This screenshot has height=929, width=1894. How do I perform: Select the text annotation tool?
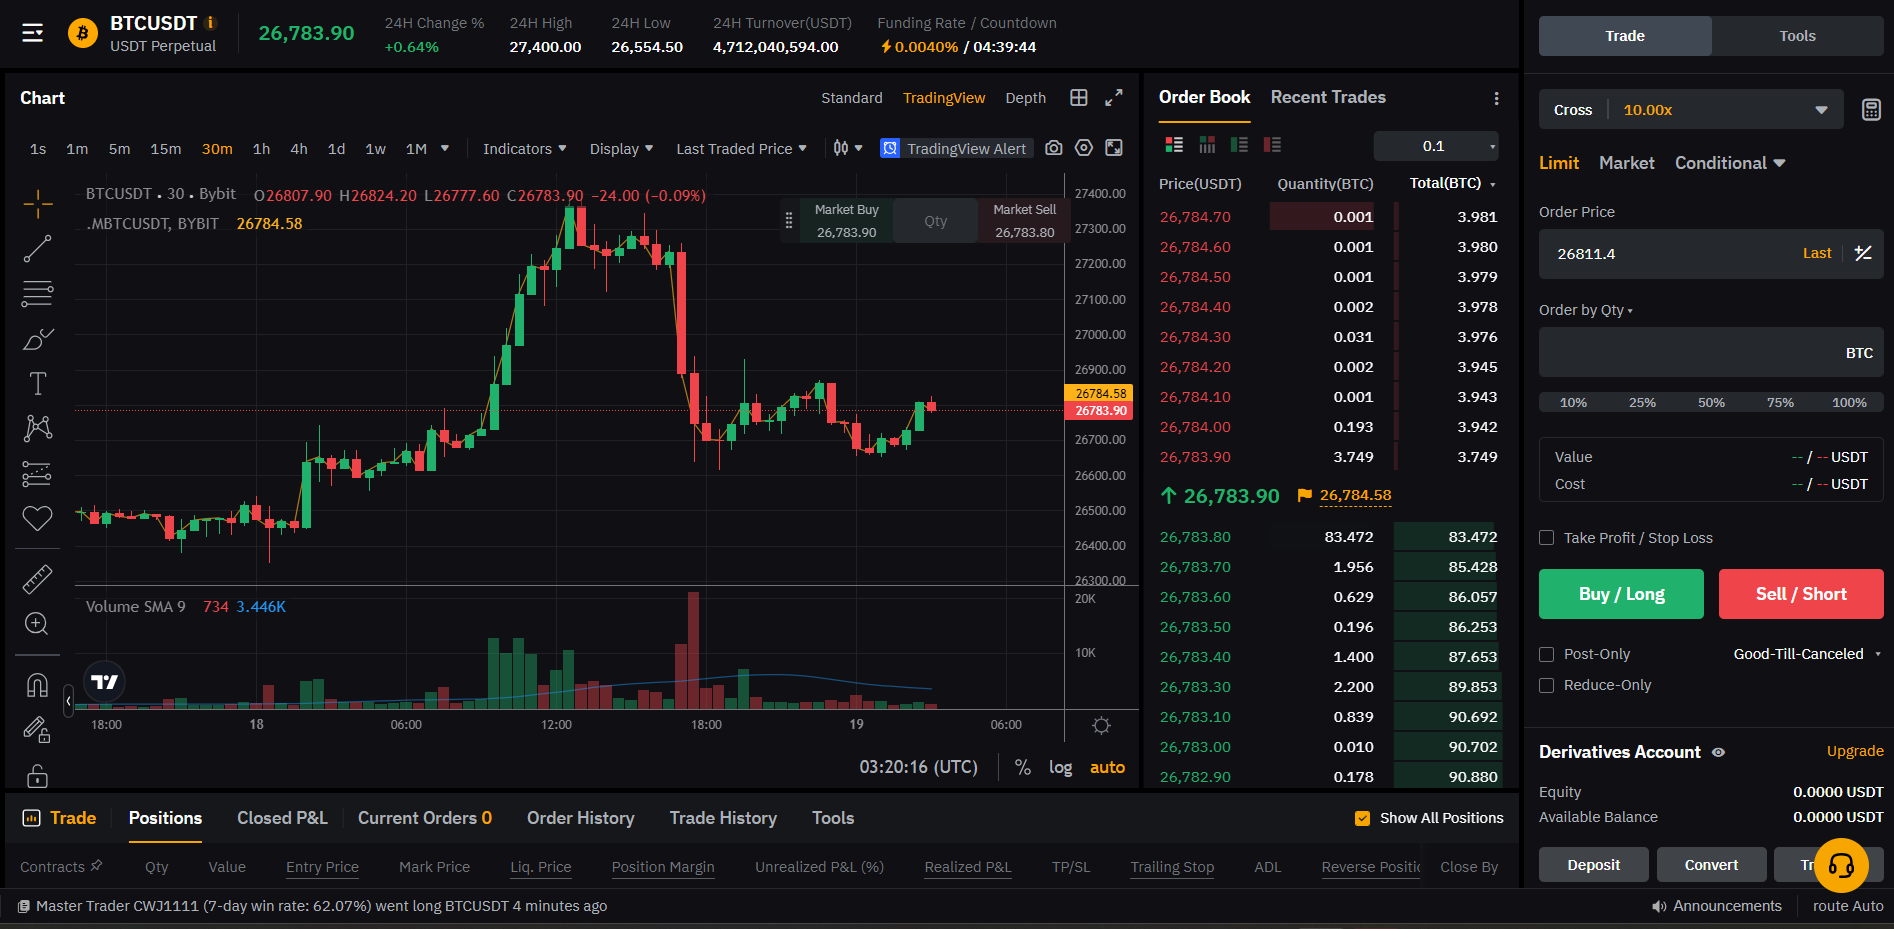[x=37, y=384]
